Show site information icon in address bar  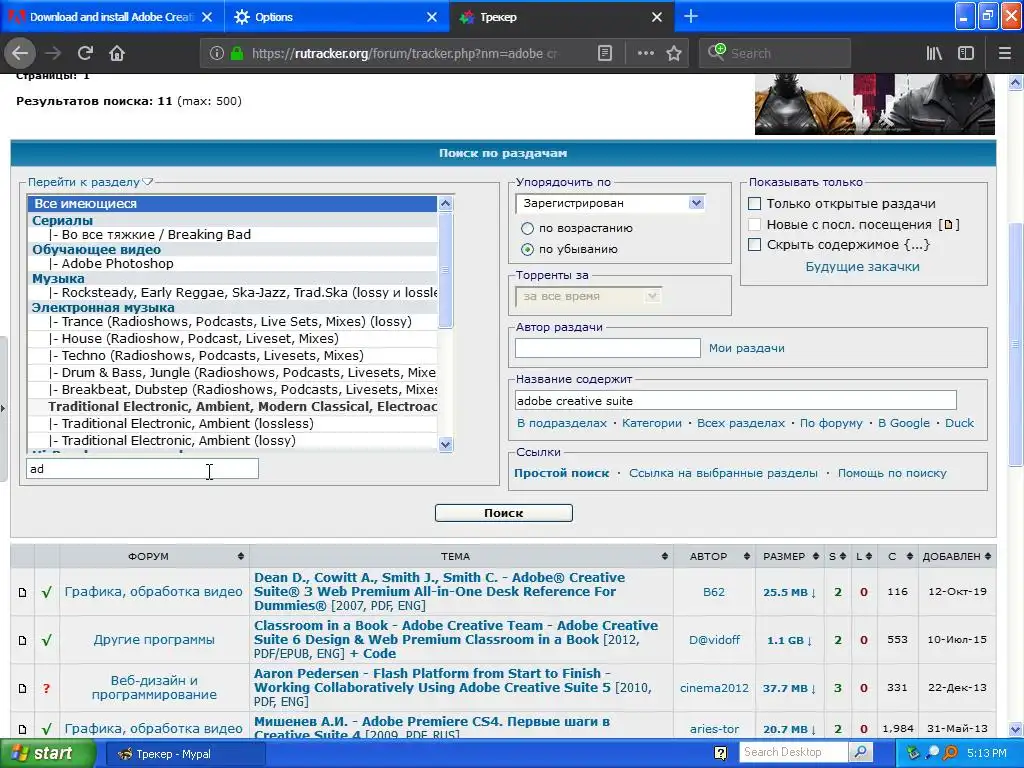pos(216,53)
